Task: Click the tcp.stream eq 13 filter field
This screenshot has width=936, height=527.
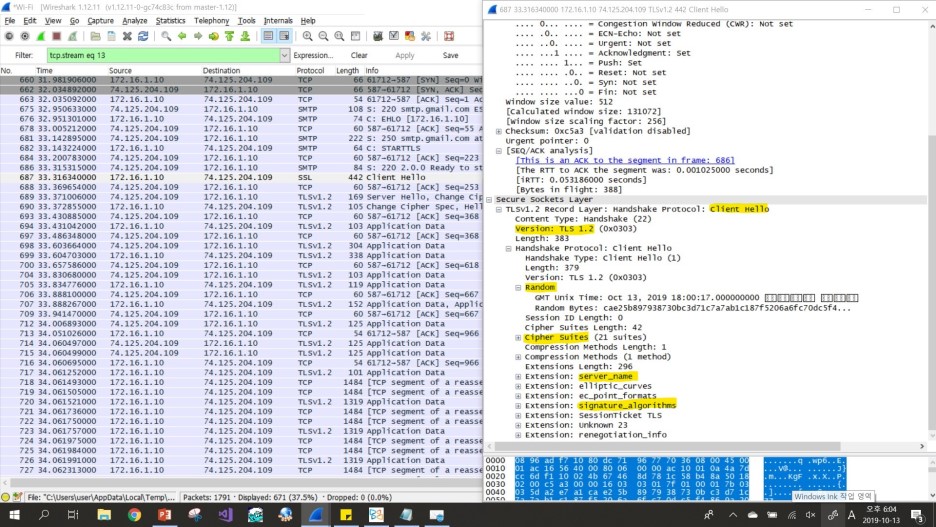Action: pyautogui.click(x=162, y=56)
